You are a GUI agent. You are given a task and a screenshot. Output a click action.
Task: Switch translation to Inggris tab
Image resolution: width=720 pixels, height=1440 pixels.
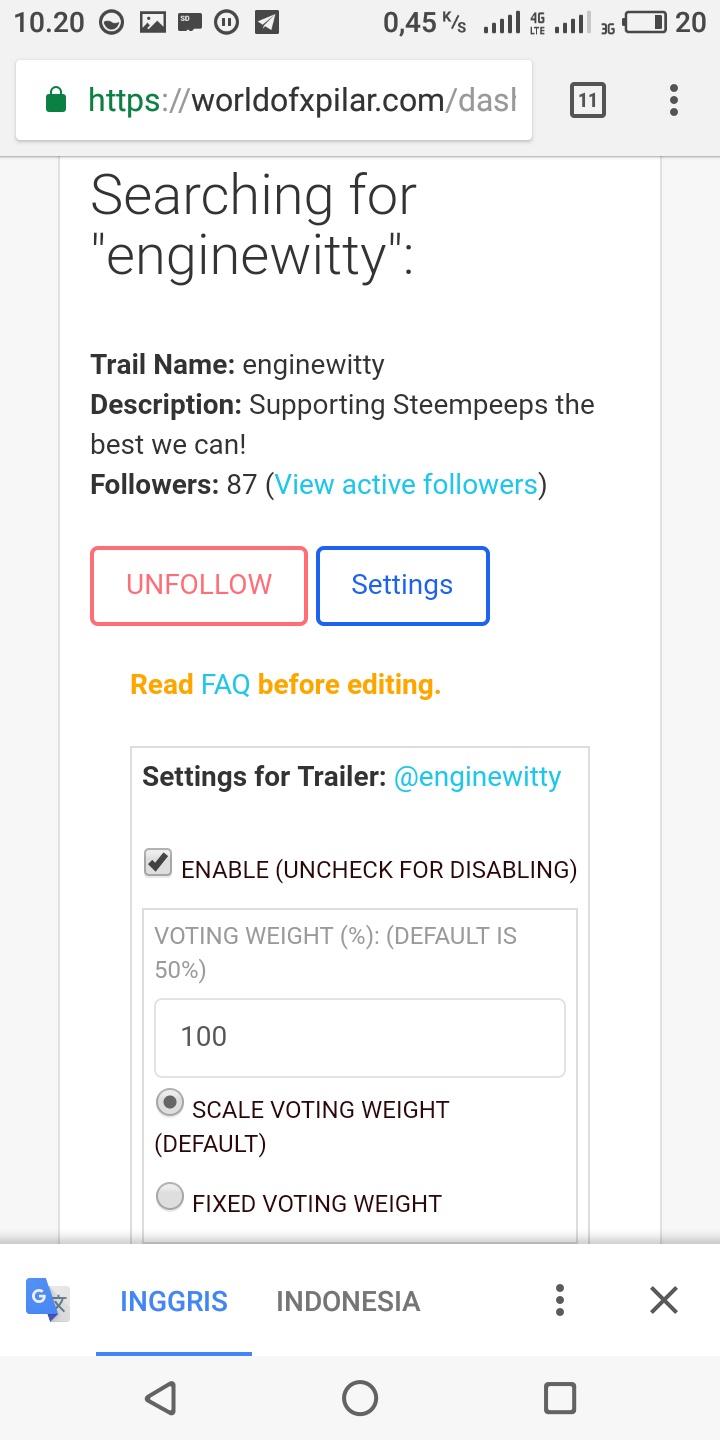[x=174, y=1301]
